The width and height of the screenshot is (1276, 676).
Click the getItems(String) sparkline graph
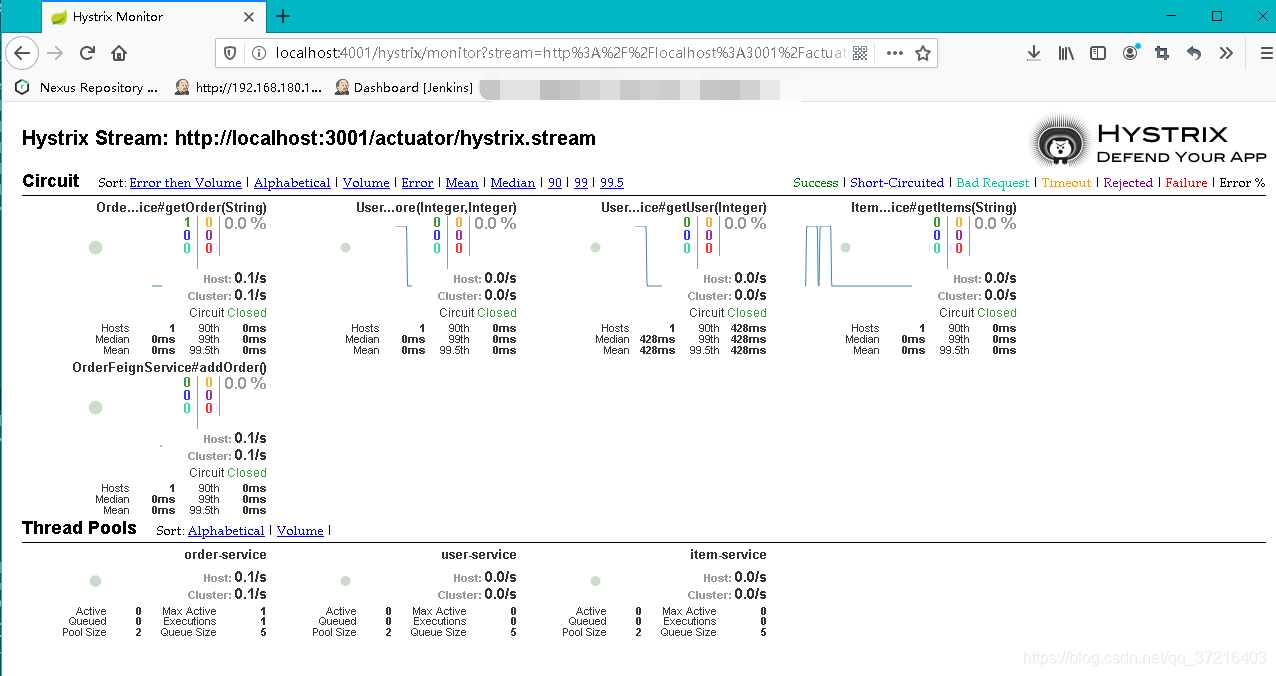(858, 256)
